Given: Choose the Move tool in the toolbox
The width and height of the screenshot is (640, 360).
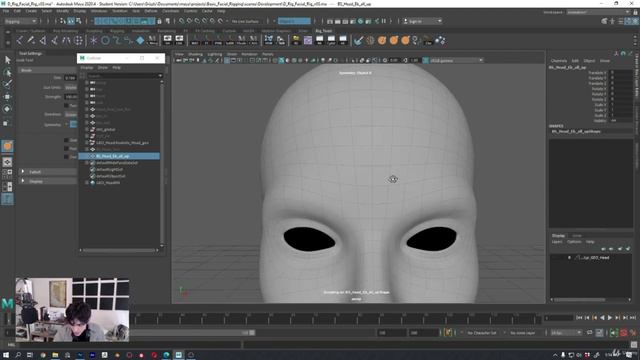Looking at the screenshot, I should (7, 97).
